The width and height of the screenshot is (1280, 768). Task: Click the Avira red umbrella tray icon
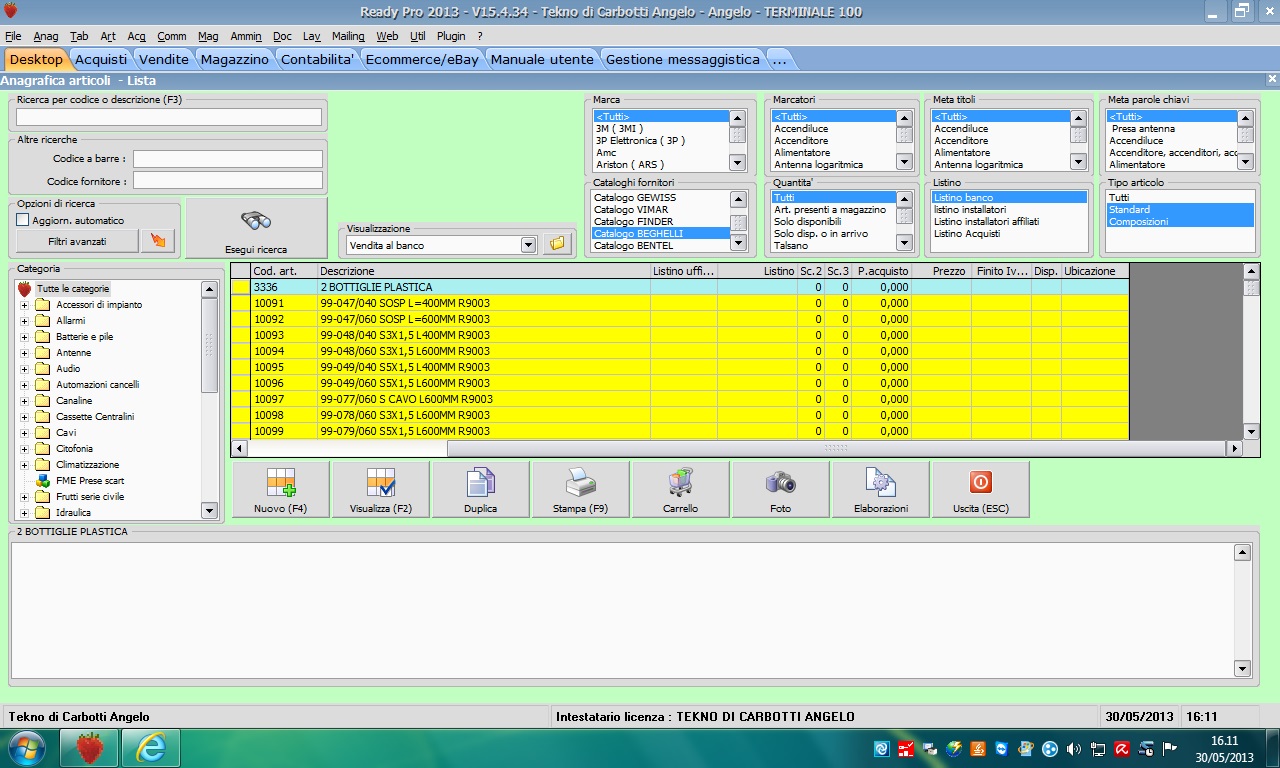[x=1122, y=748]
